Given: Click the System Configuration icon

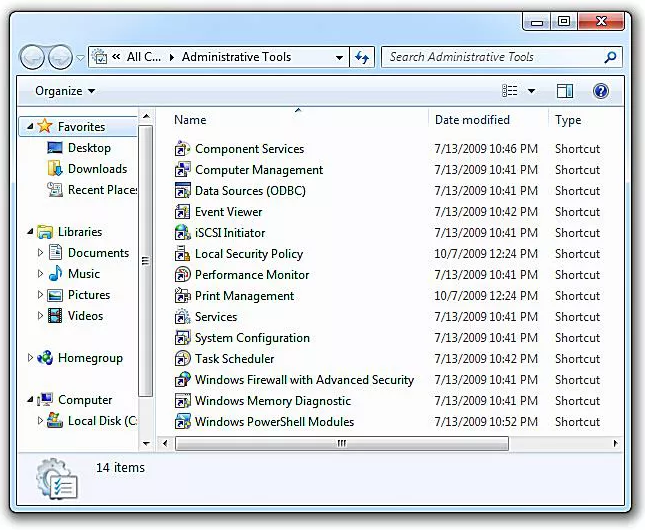Looking at the screenshot, I should coord(182,337).
